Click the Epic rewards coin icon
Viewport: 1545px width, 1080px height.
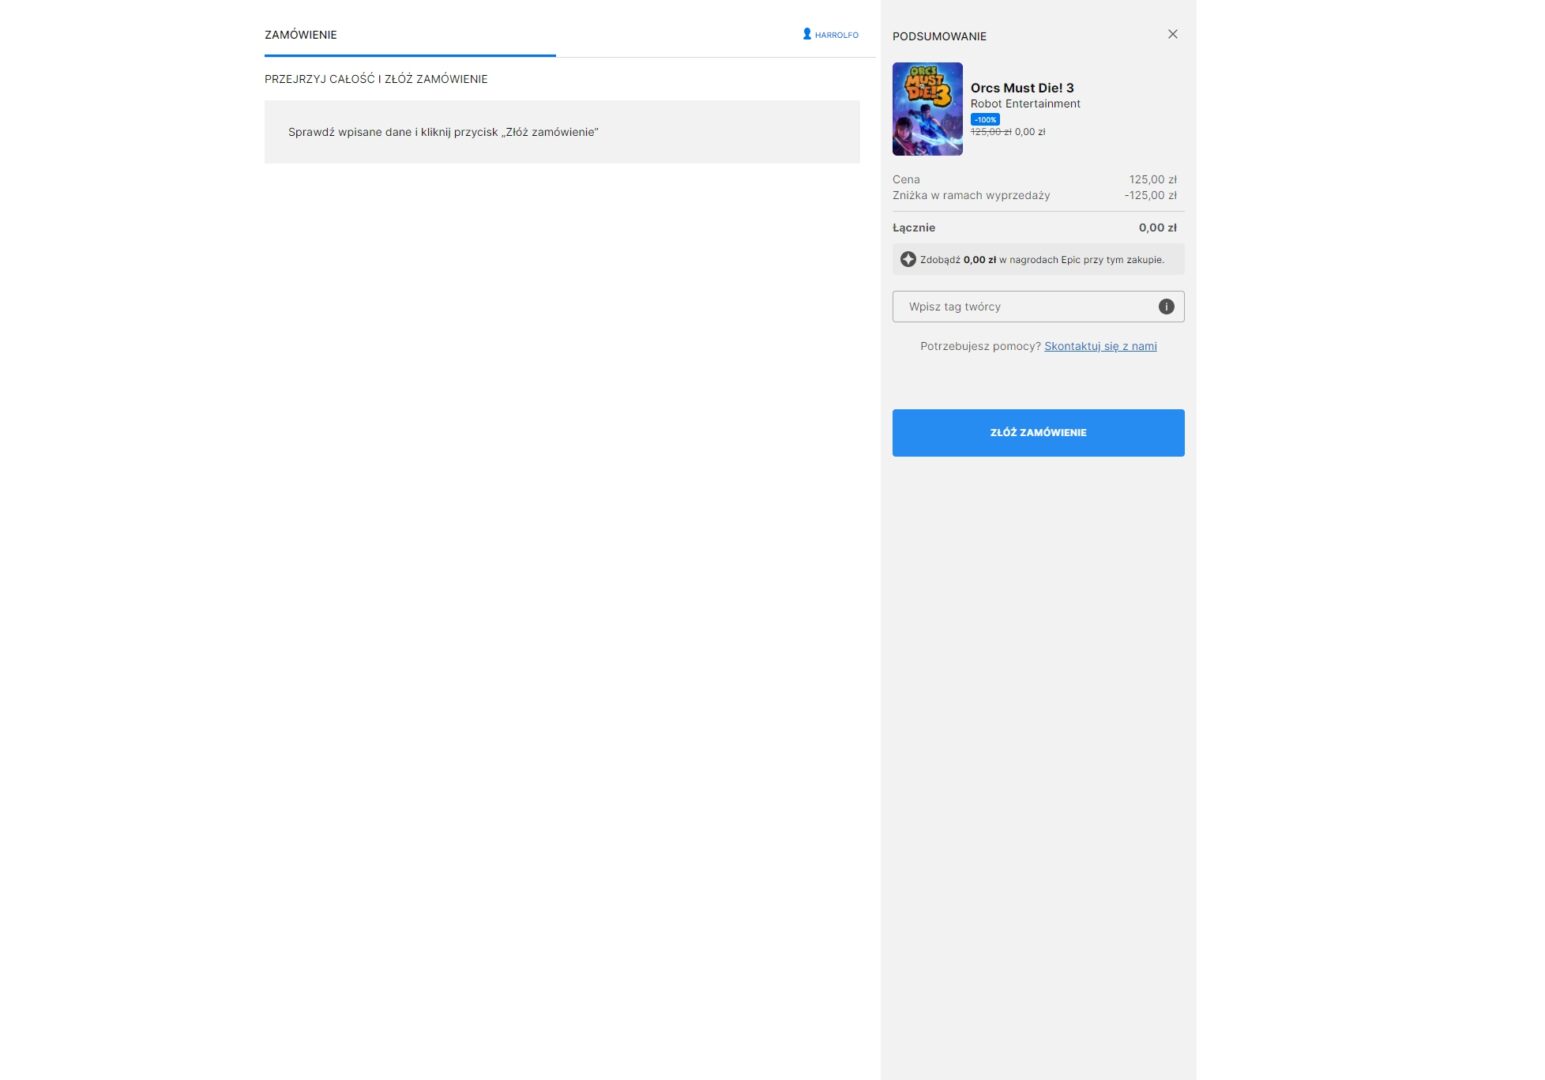tap(908, 260)
